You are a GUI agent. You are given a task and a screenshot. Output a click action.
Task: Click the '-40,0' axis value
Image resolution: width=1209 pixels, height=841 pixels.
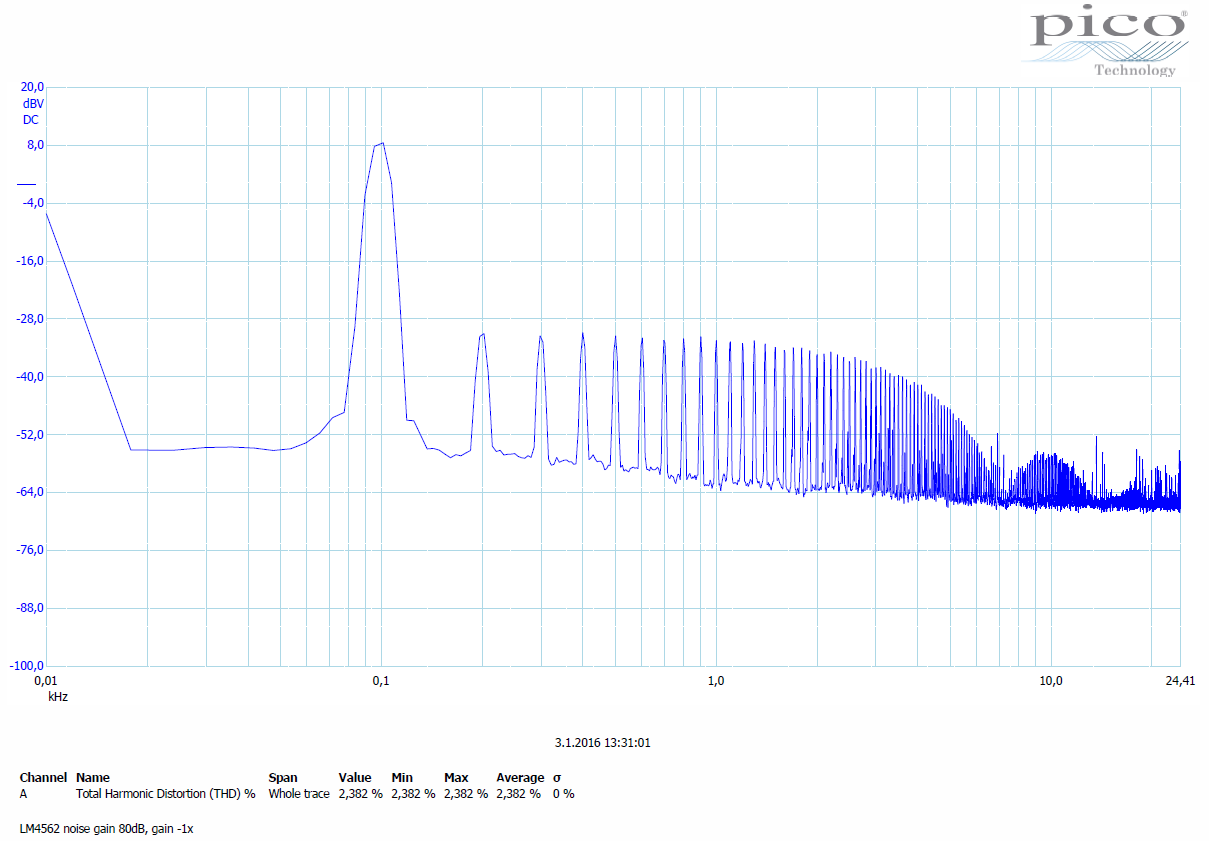[30, 377]
